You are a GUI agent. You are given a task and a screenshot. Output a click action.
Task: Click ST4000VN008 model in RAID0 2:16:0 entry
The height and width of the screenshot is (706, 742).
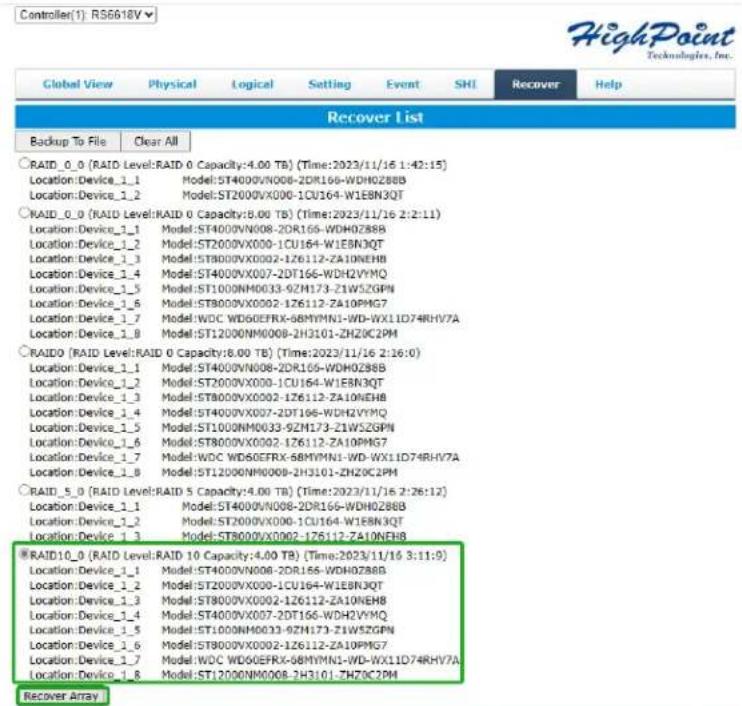[274, 368]
